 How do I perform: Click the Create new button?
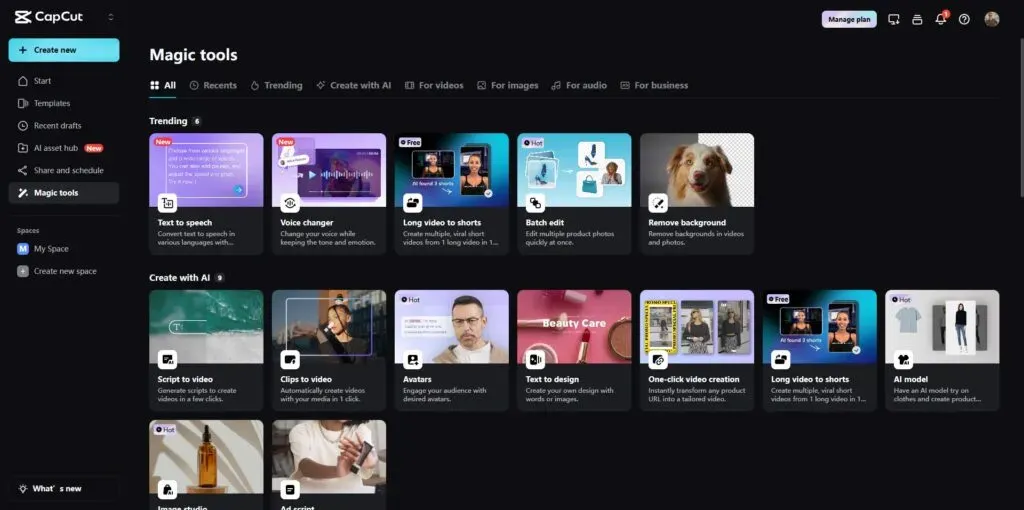pos(64,50)
